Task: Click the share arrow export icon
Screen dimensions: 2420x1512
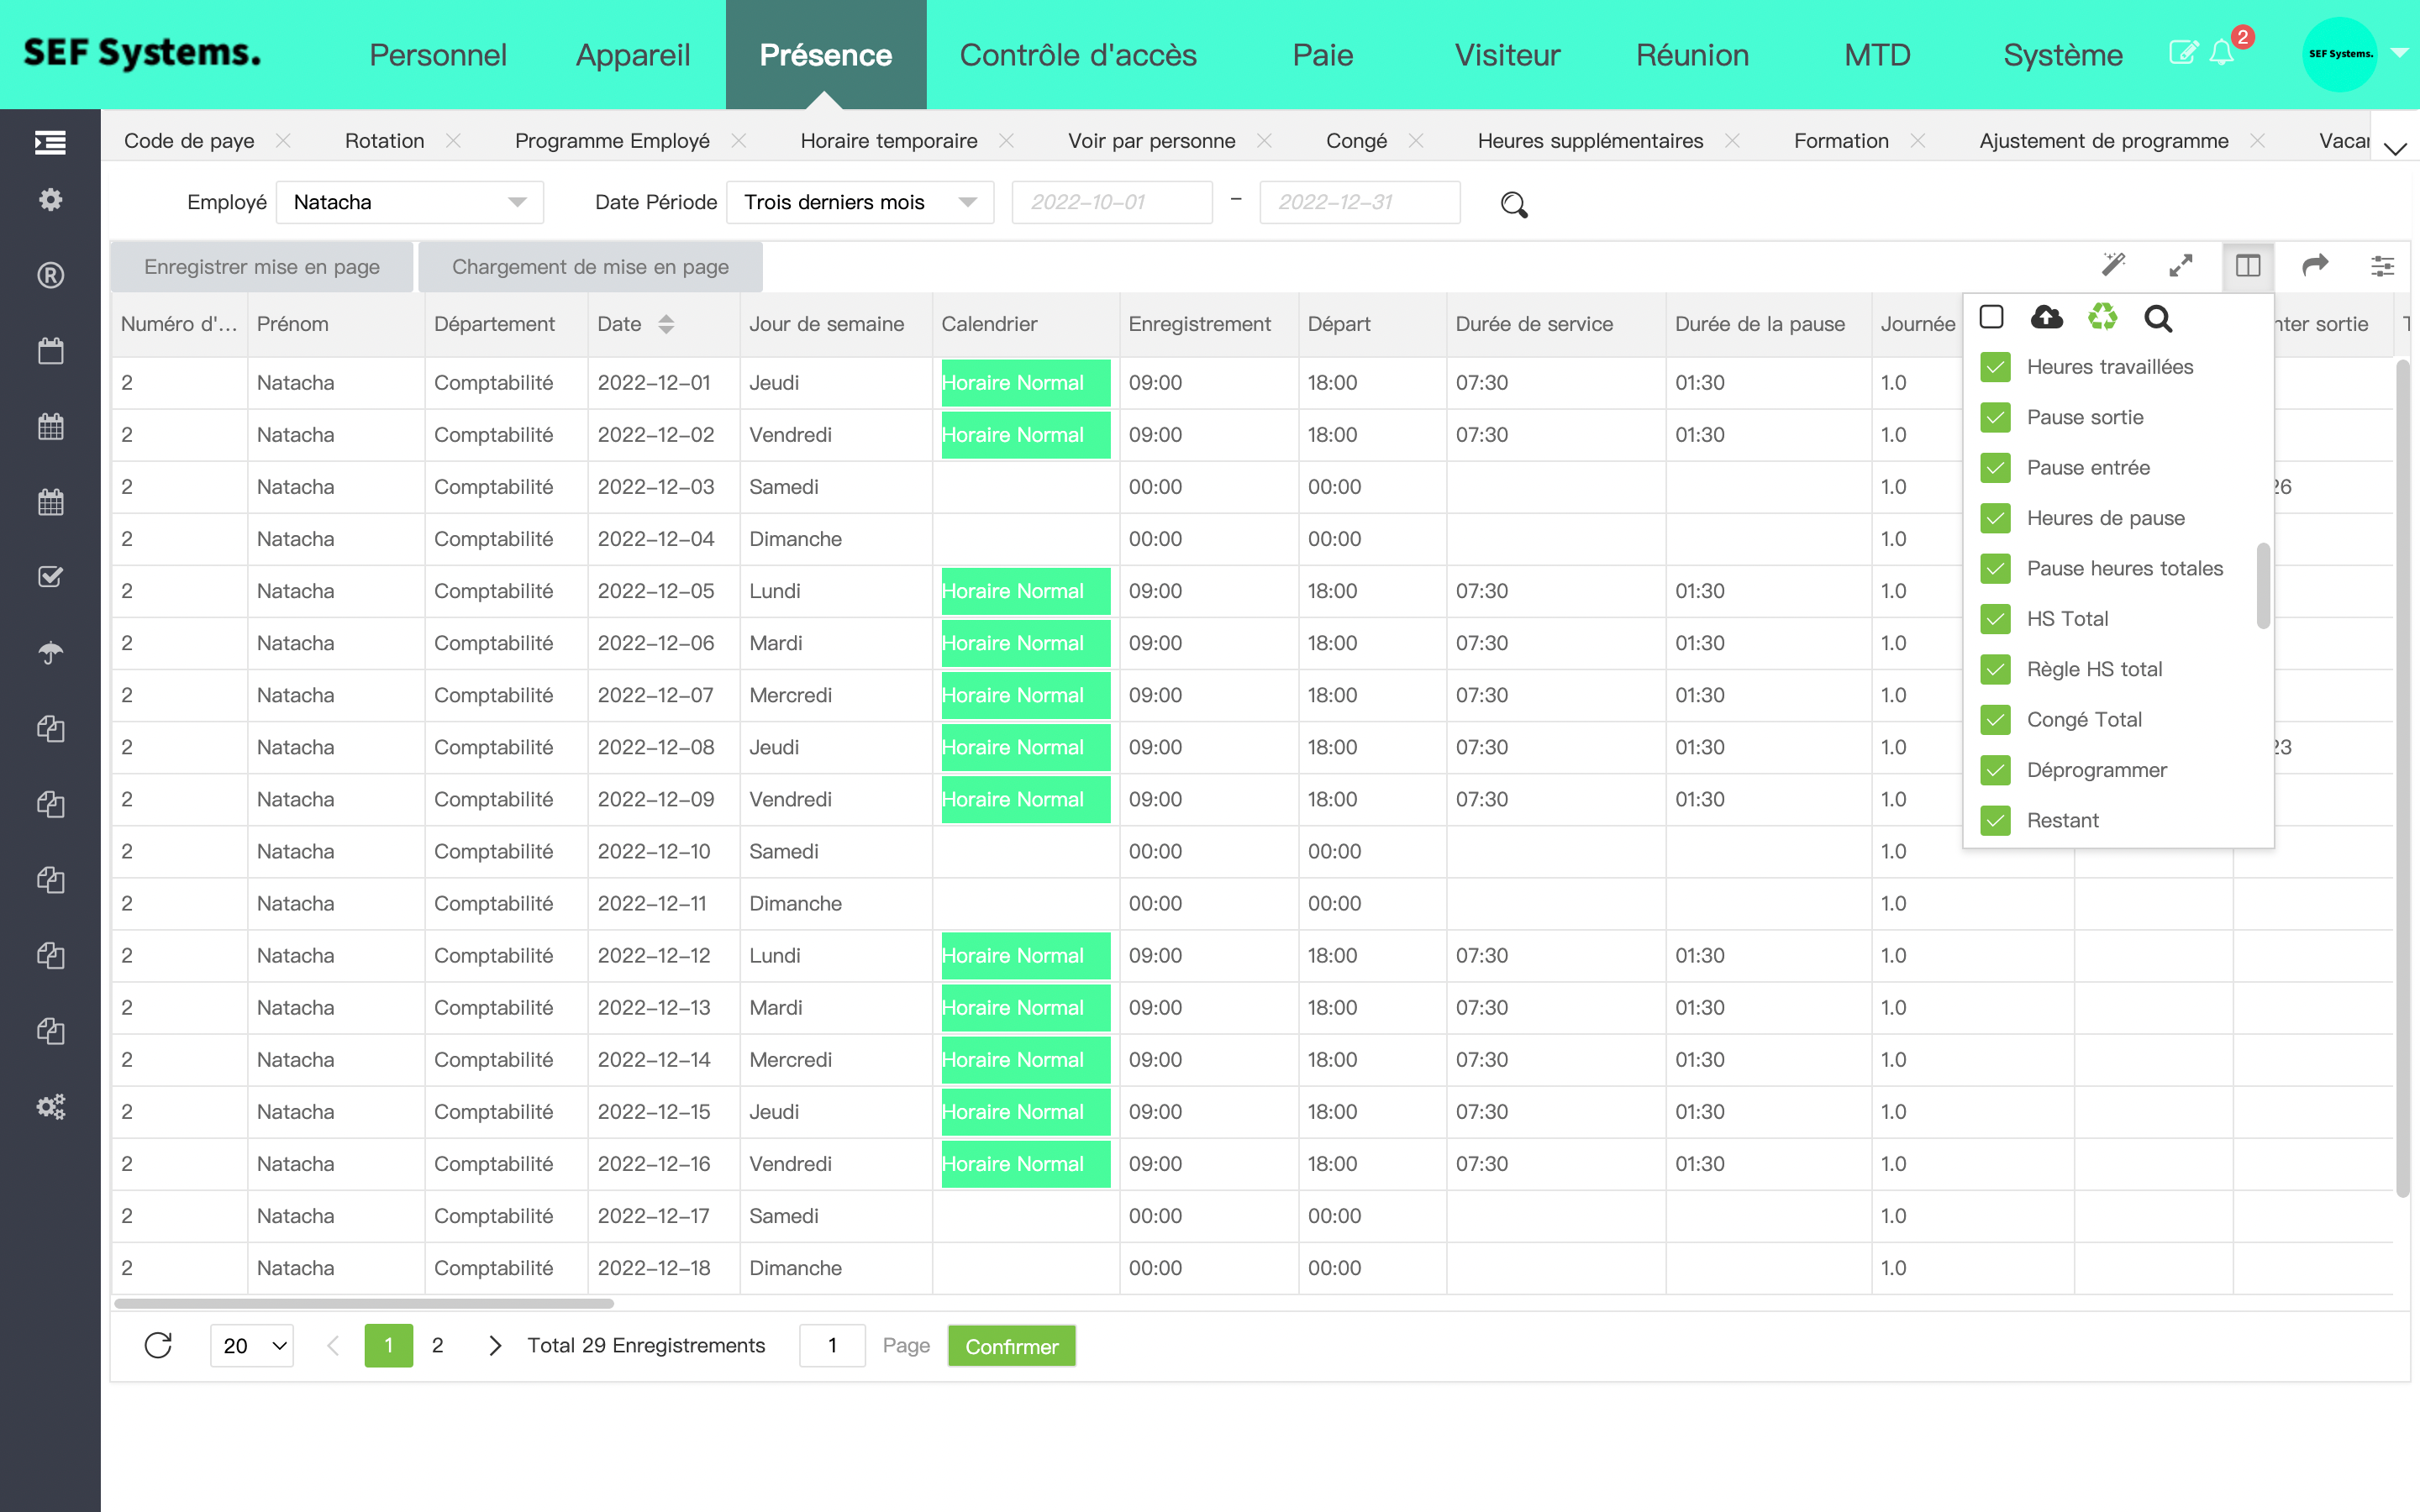Action: (x=2315, y=265)
